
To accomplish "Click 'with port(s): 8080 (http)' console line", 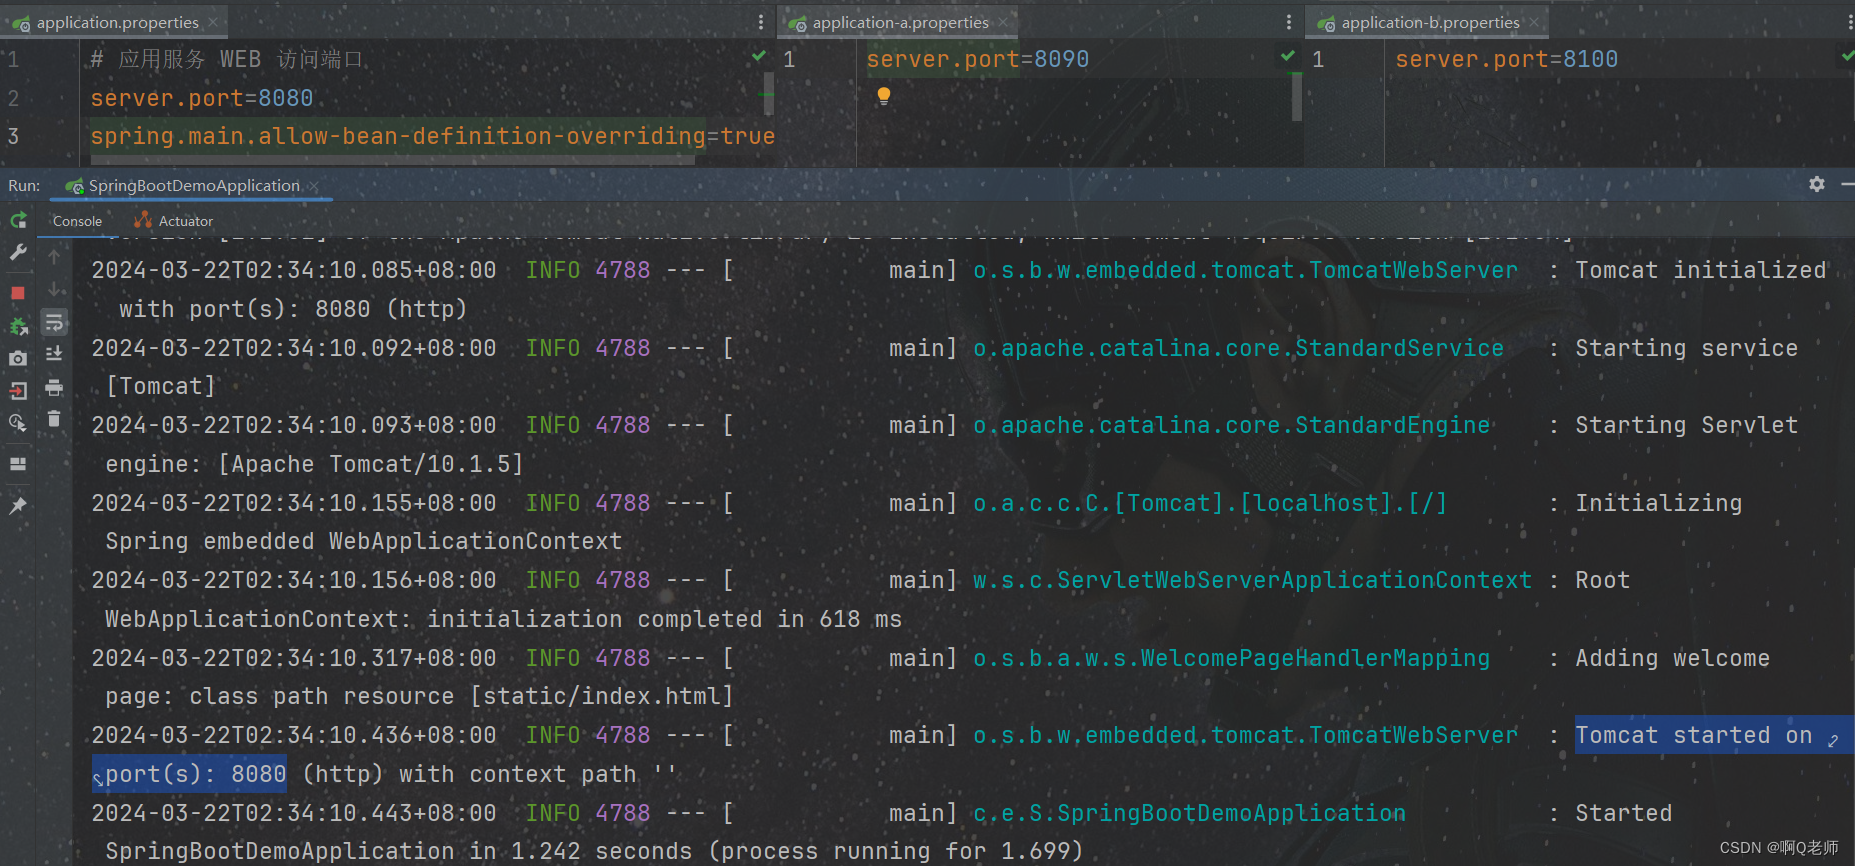I will [293, 309].
